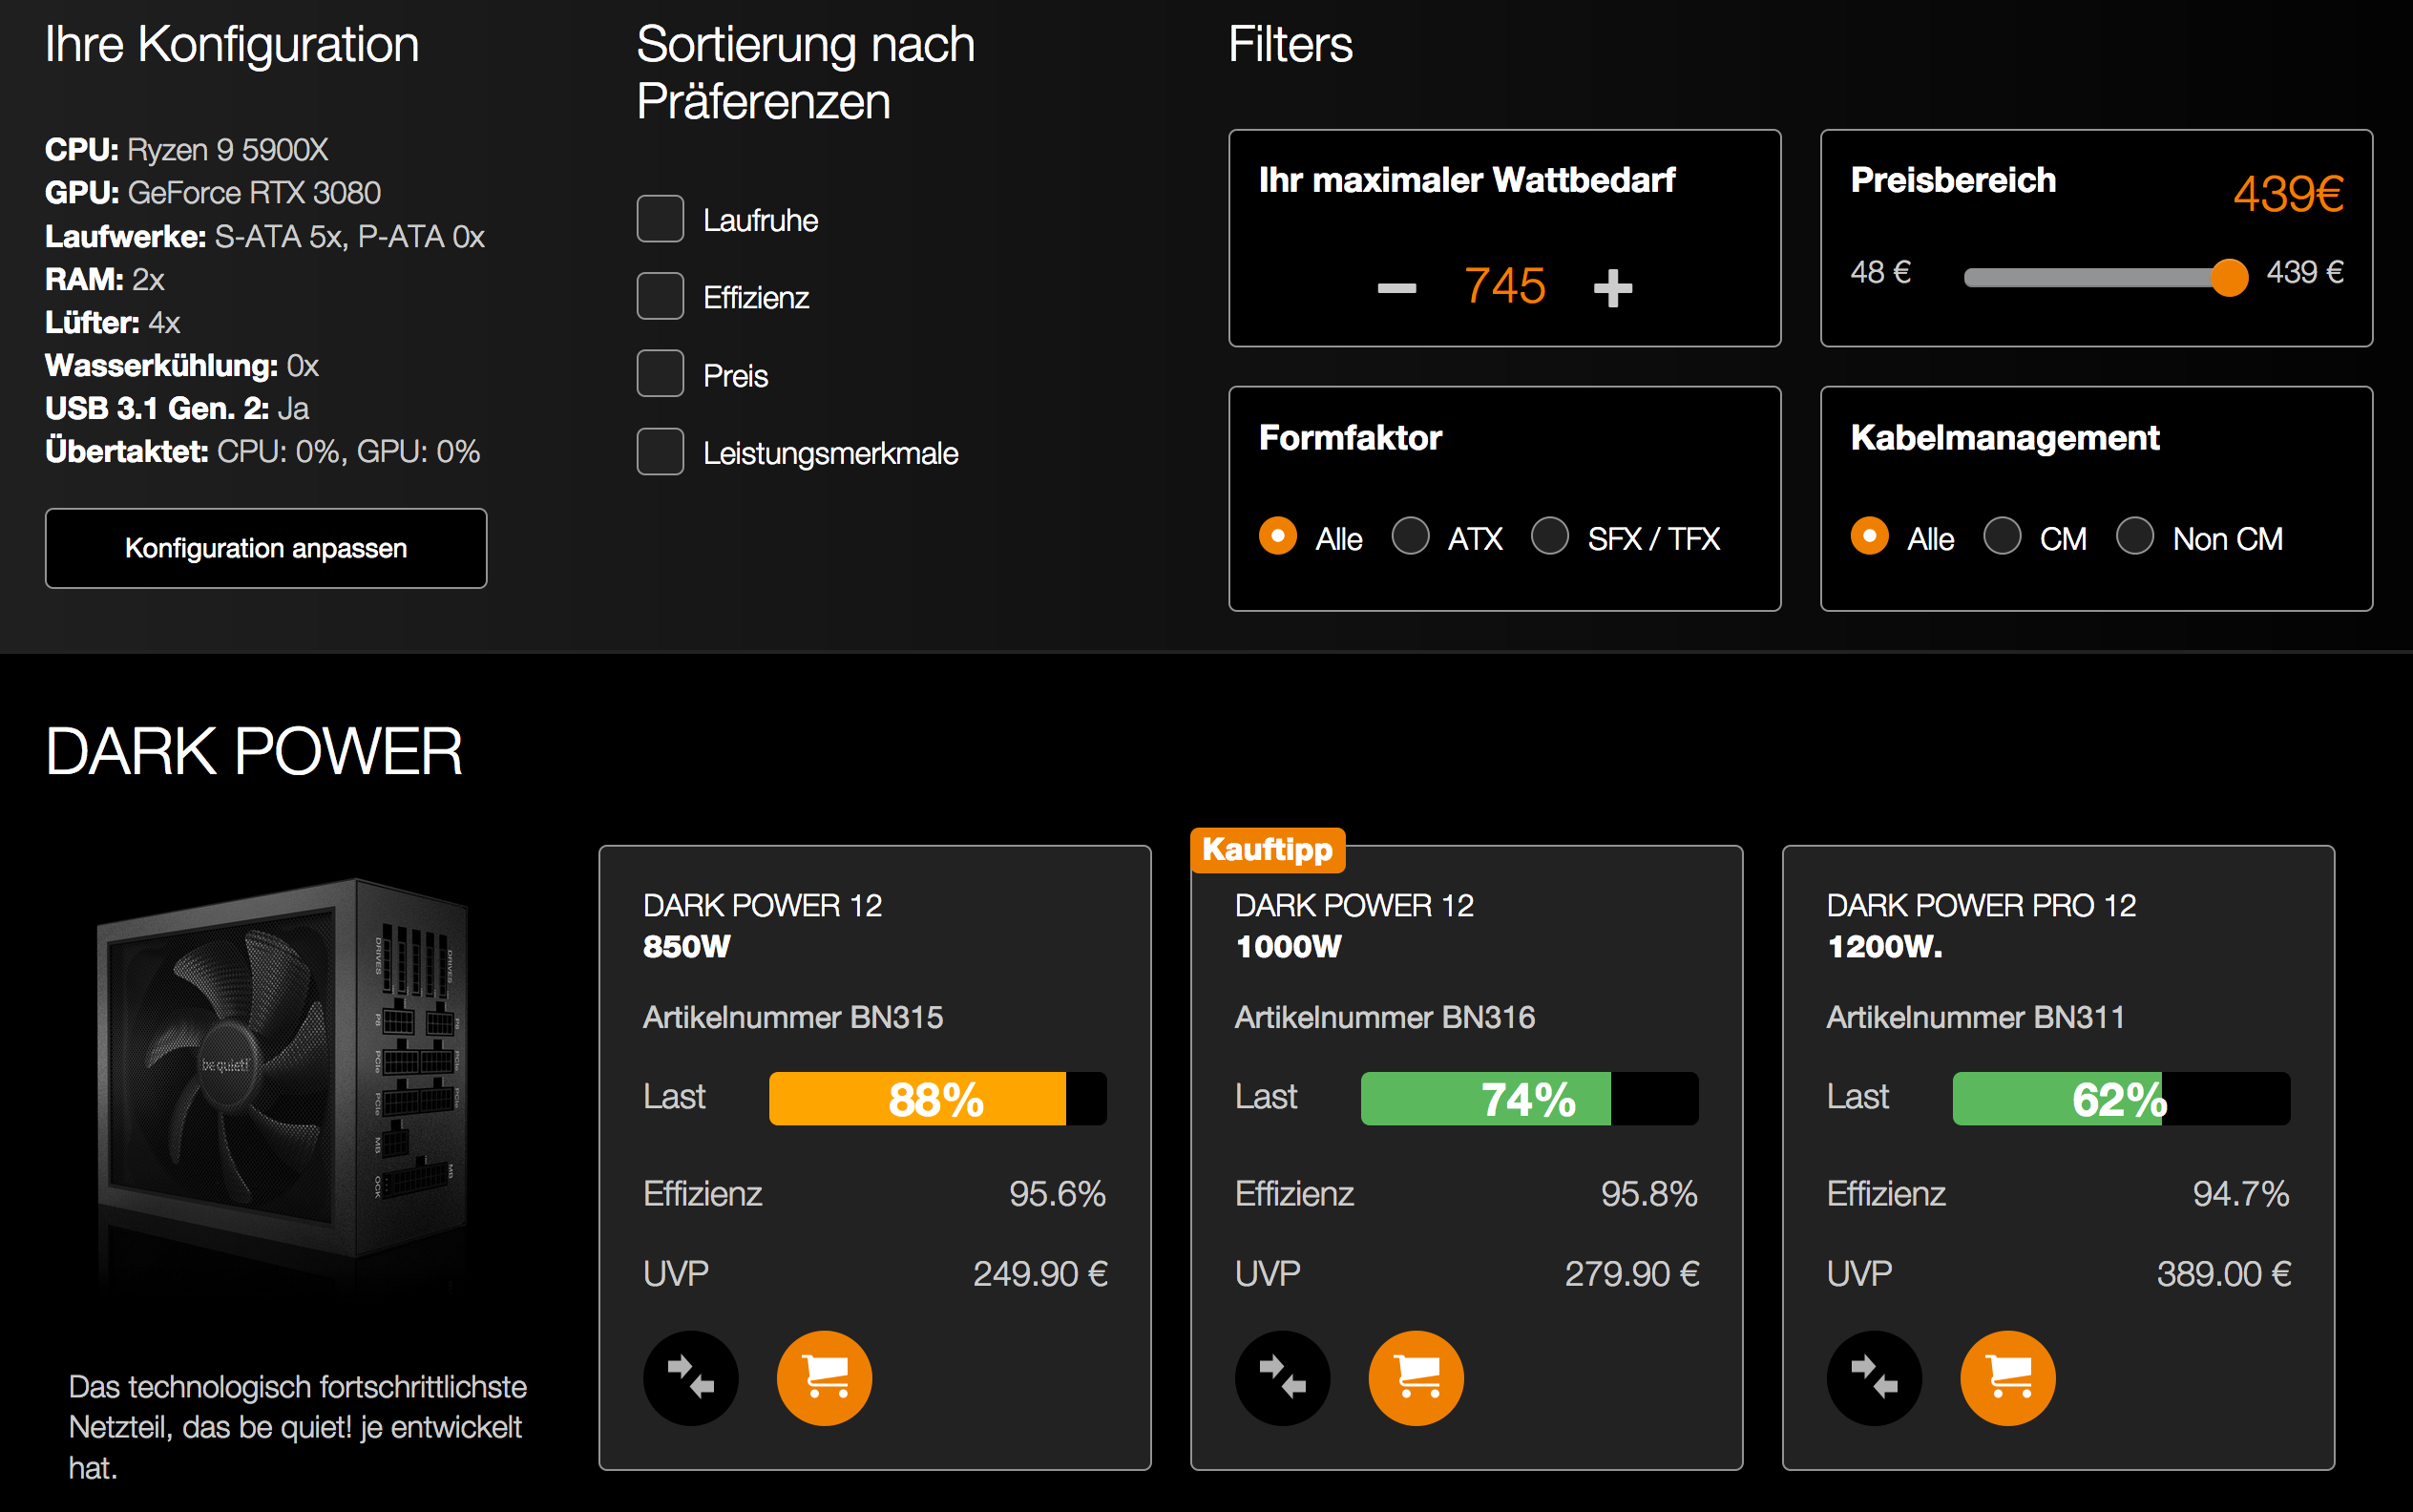Screen dimensions: 2413x1512
Task: Add Dark Power 12 850W to cart
Action: 824,1377
